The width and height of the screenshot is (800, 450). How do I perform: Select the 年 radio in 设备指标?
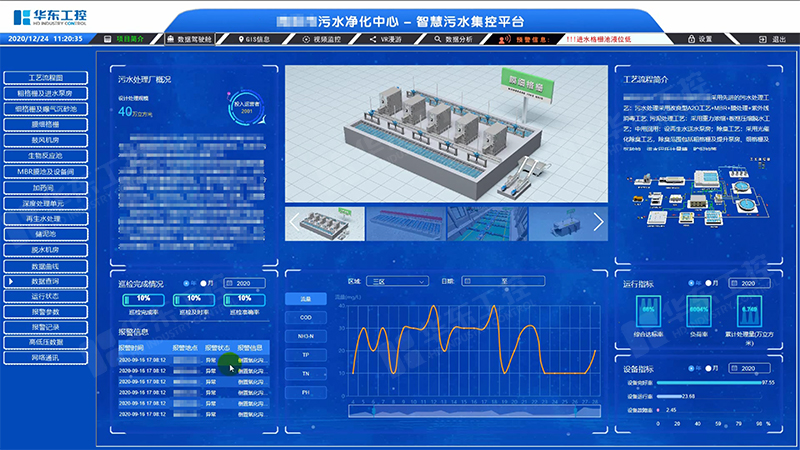tap(690, 369)
